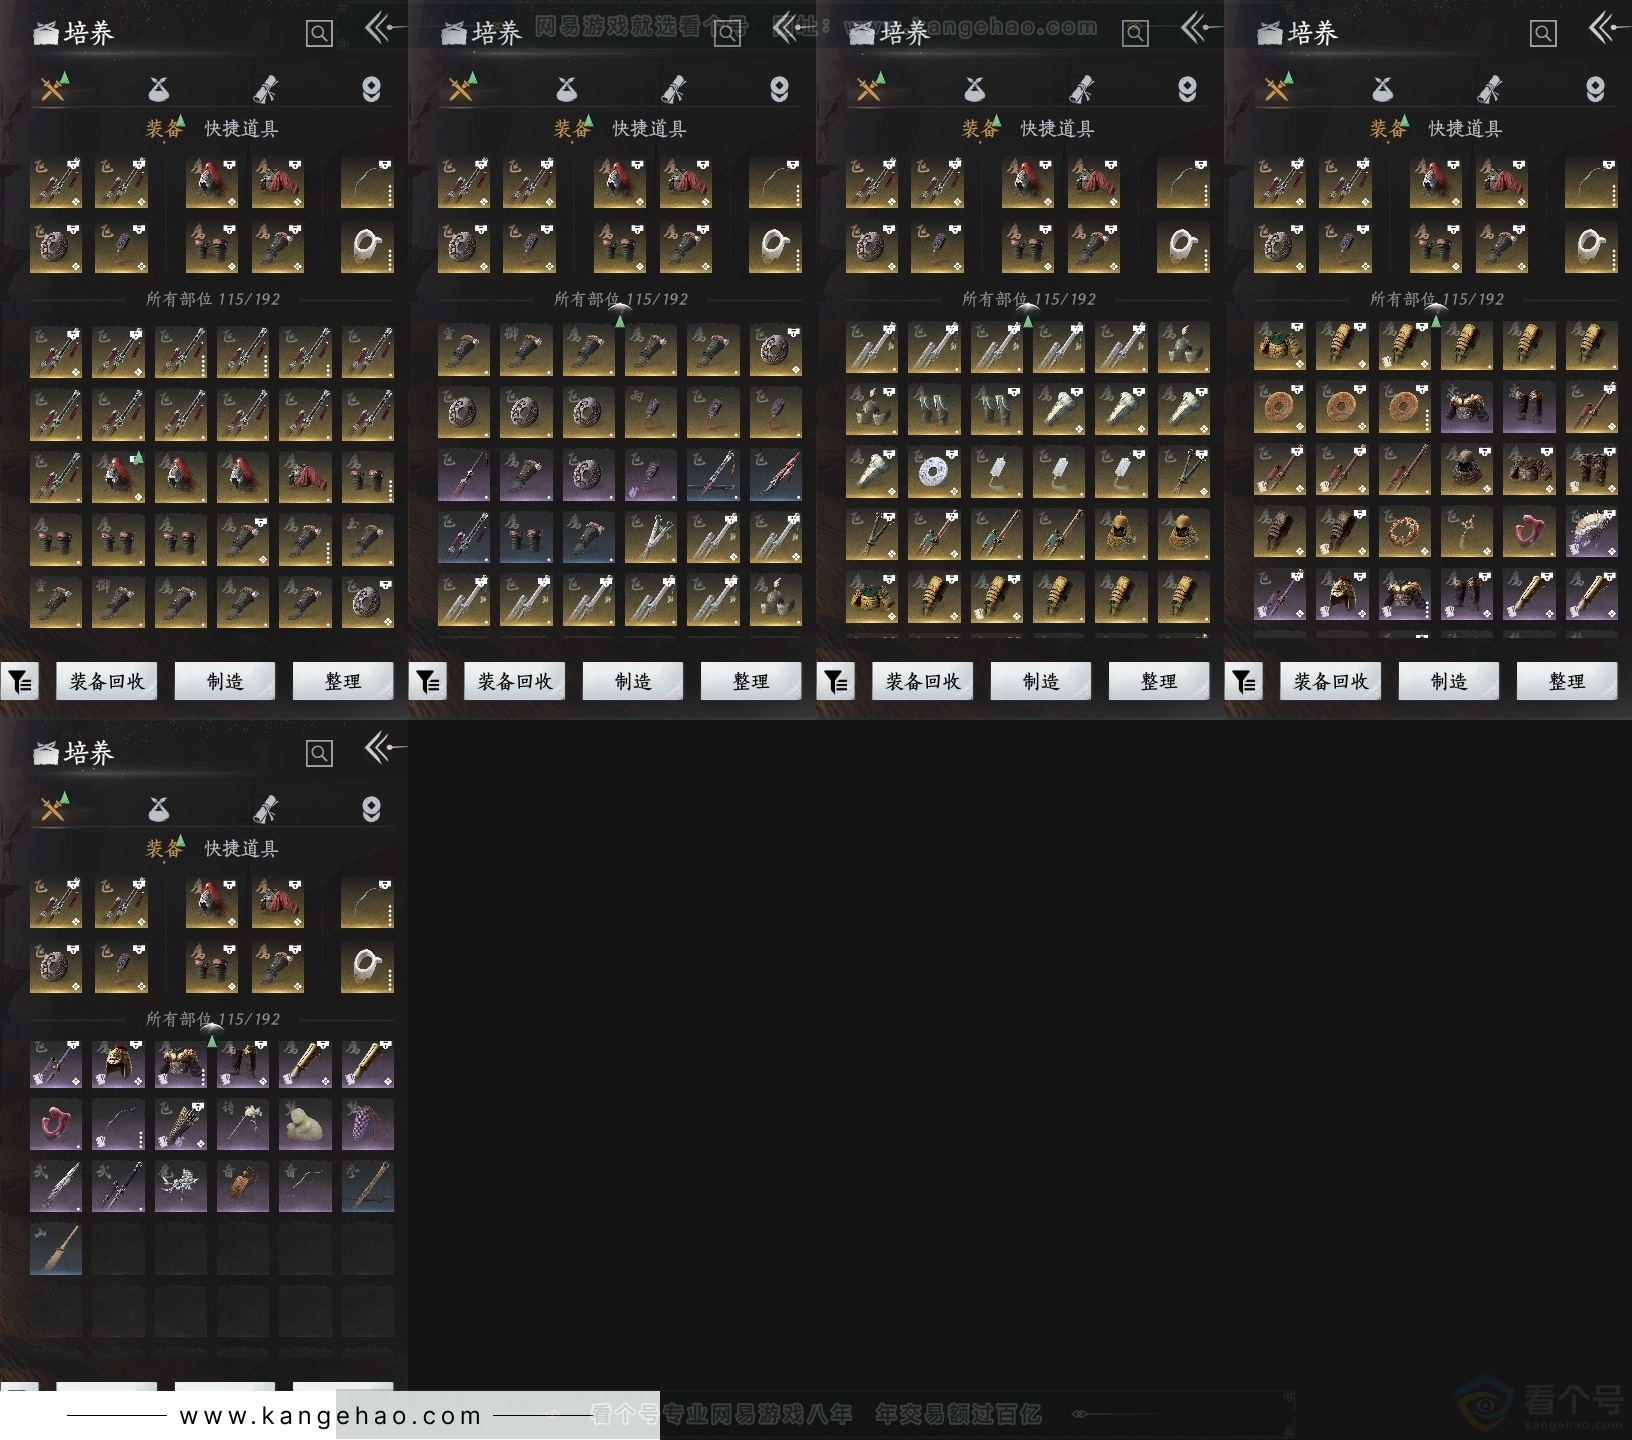This screenshot has width=1632, height=1440.
Task: Select coin-stack category in bottom-left panel
Action: pos(371,810)
